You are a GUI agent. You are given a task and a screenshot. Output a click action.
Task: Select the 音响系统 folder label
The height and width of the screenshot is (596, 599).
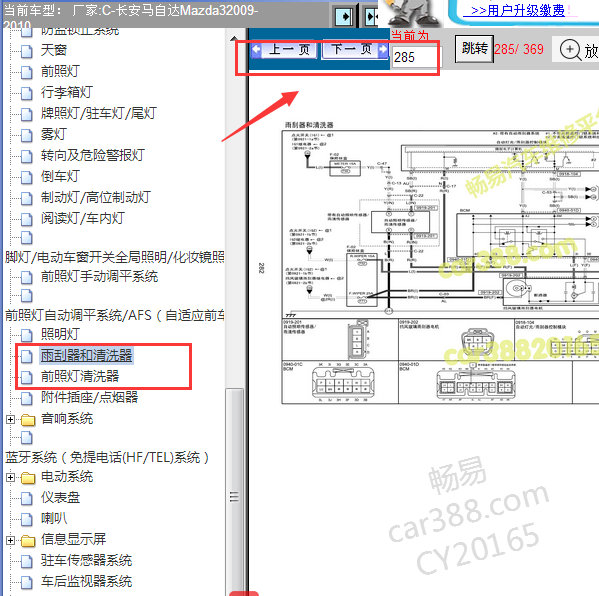click(67, 418)
